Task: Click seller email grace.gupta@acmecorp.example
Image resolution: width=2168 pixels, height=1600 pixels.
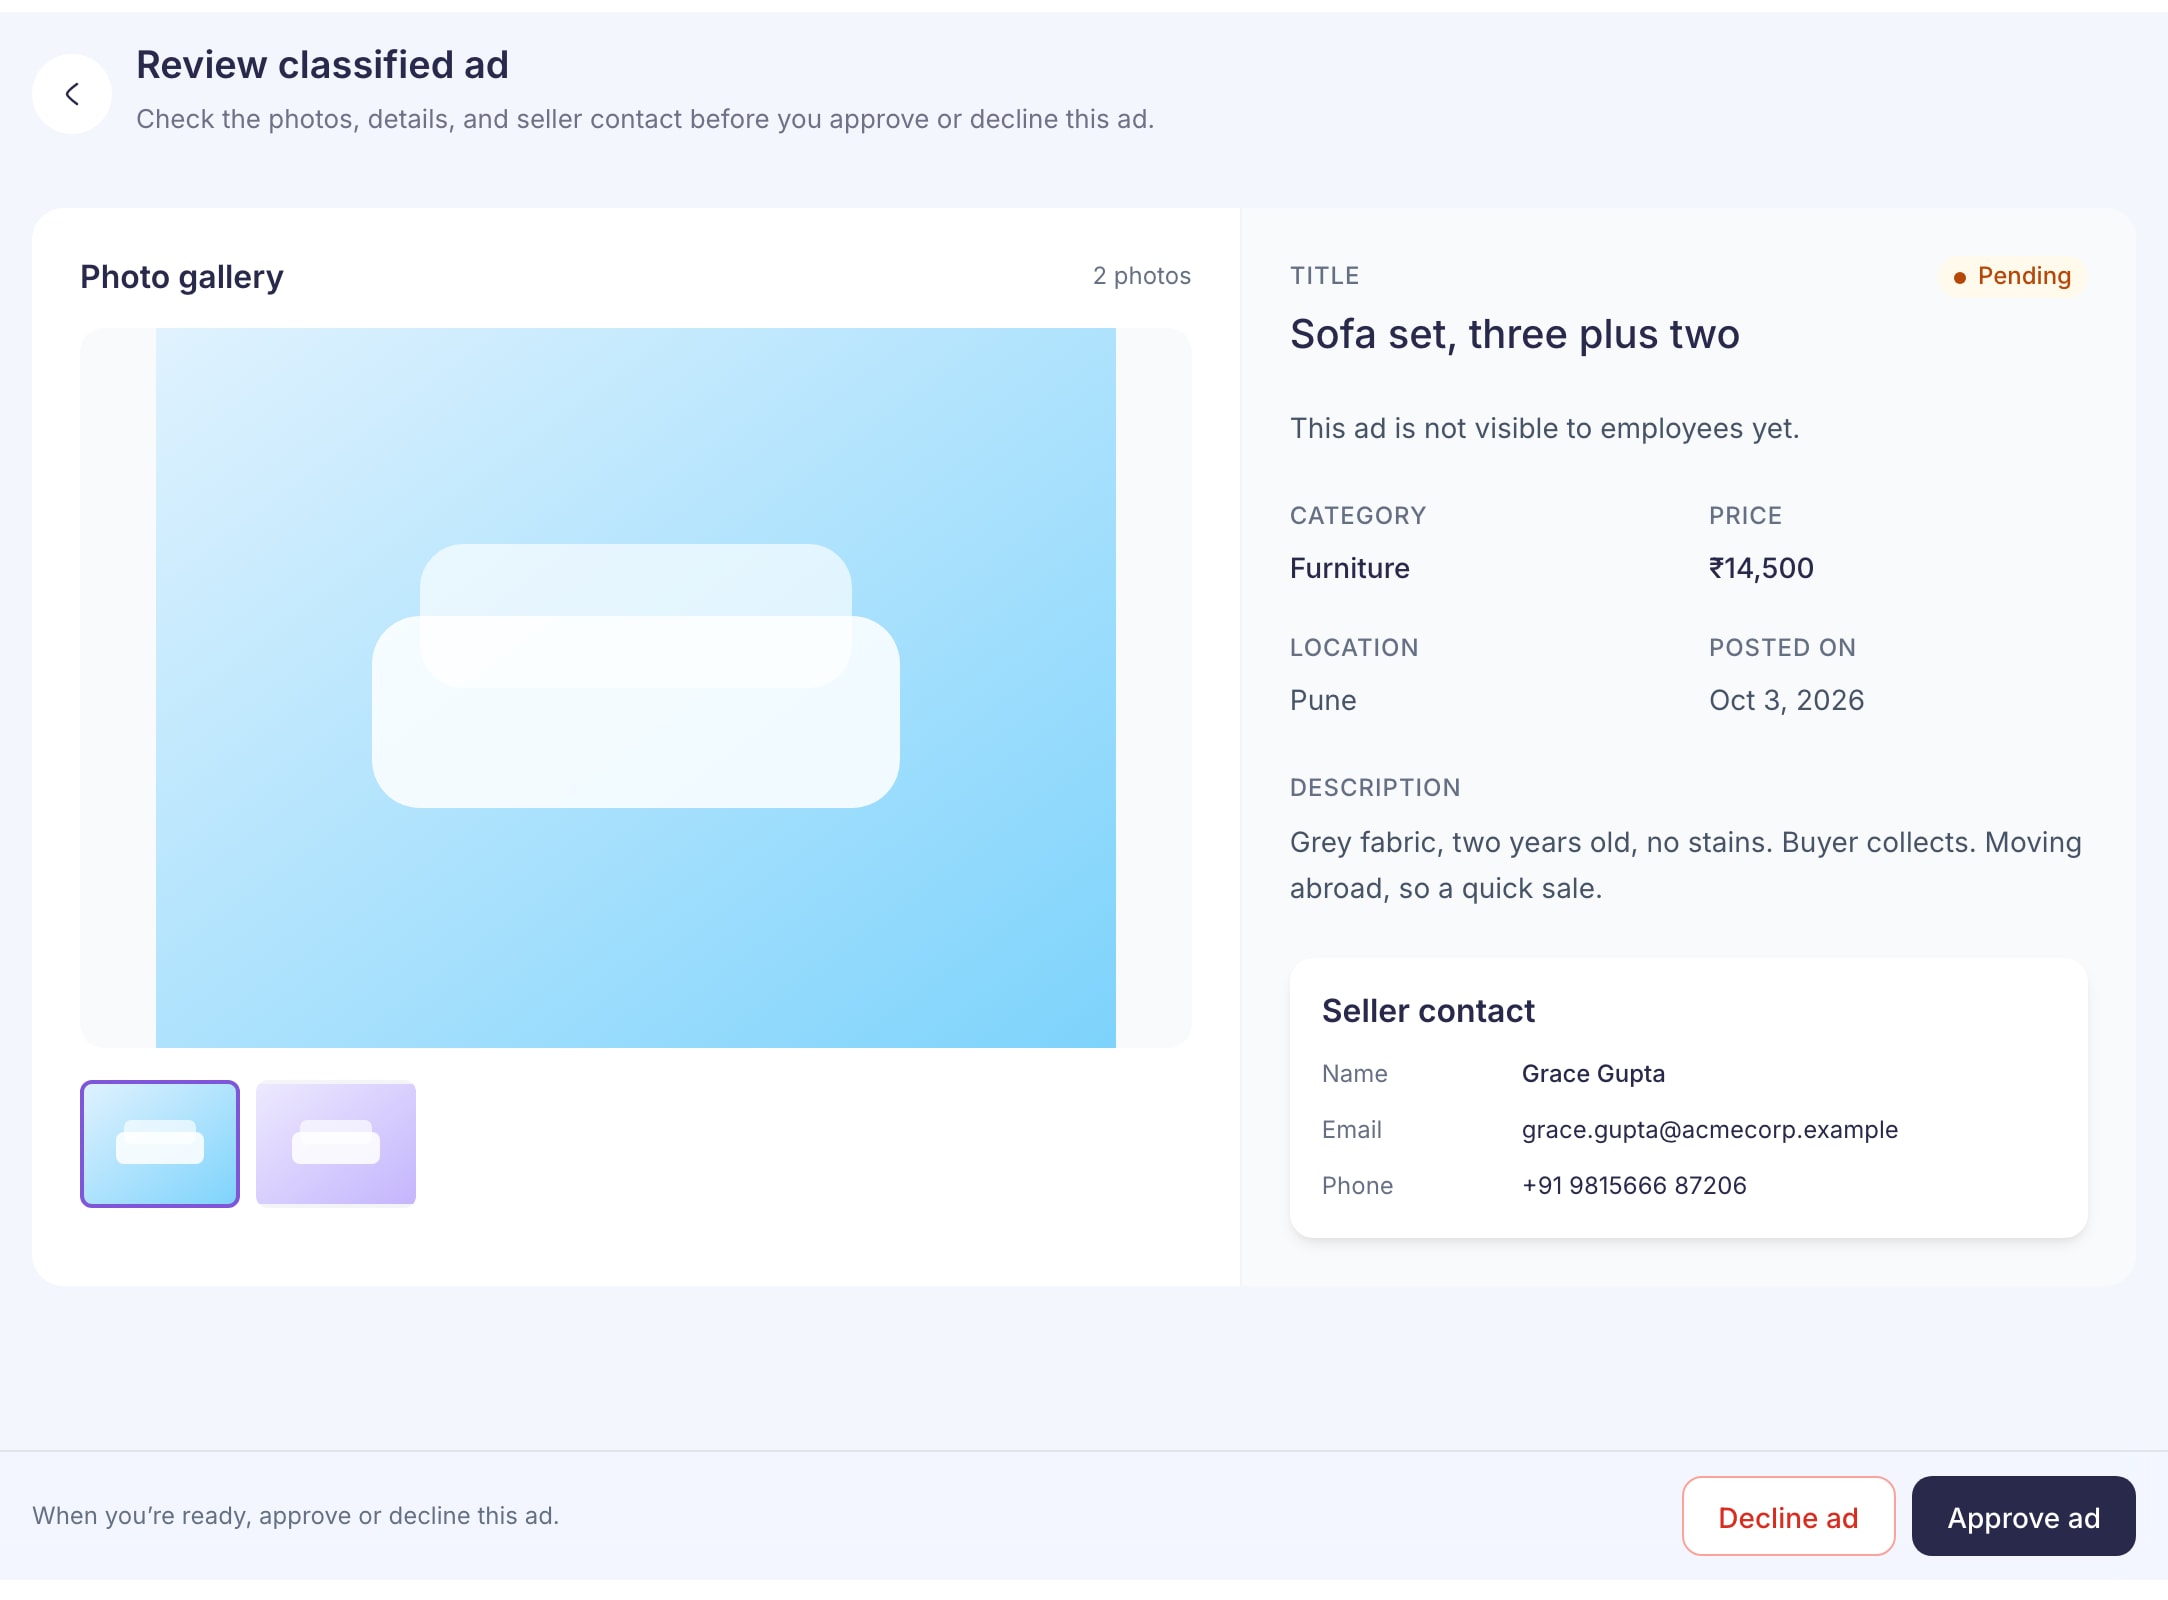Action: pos(1710,1130)
